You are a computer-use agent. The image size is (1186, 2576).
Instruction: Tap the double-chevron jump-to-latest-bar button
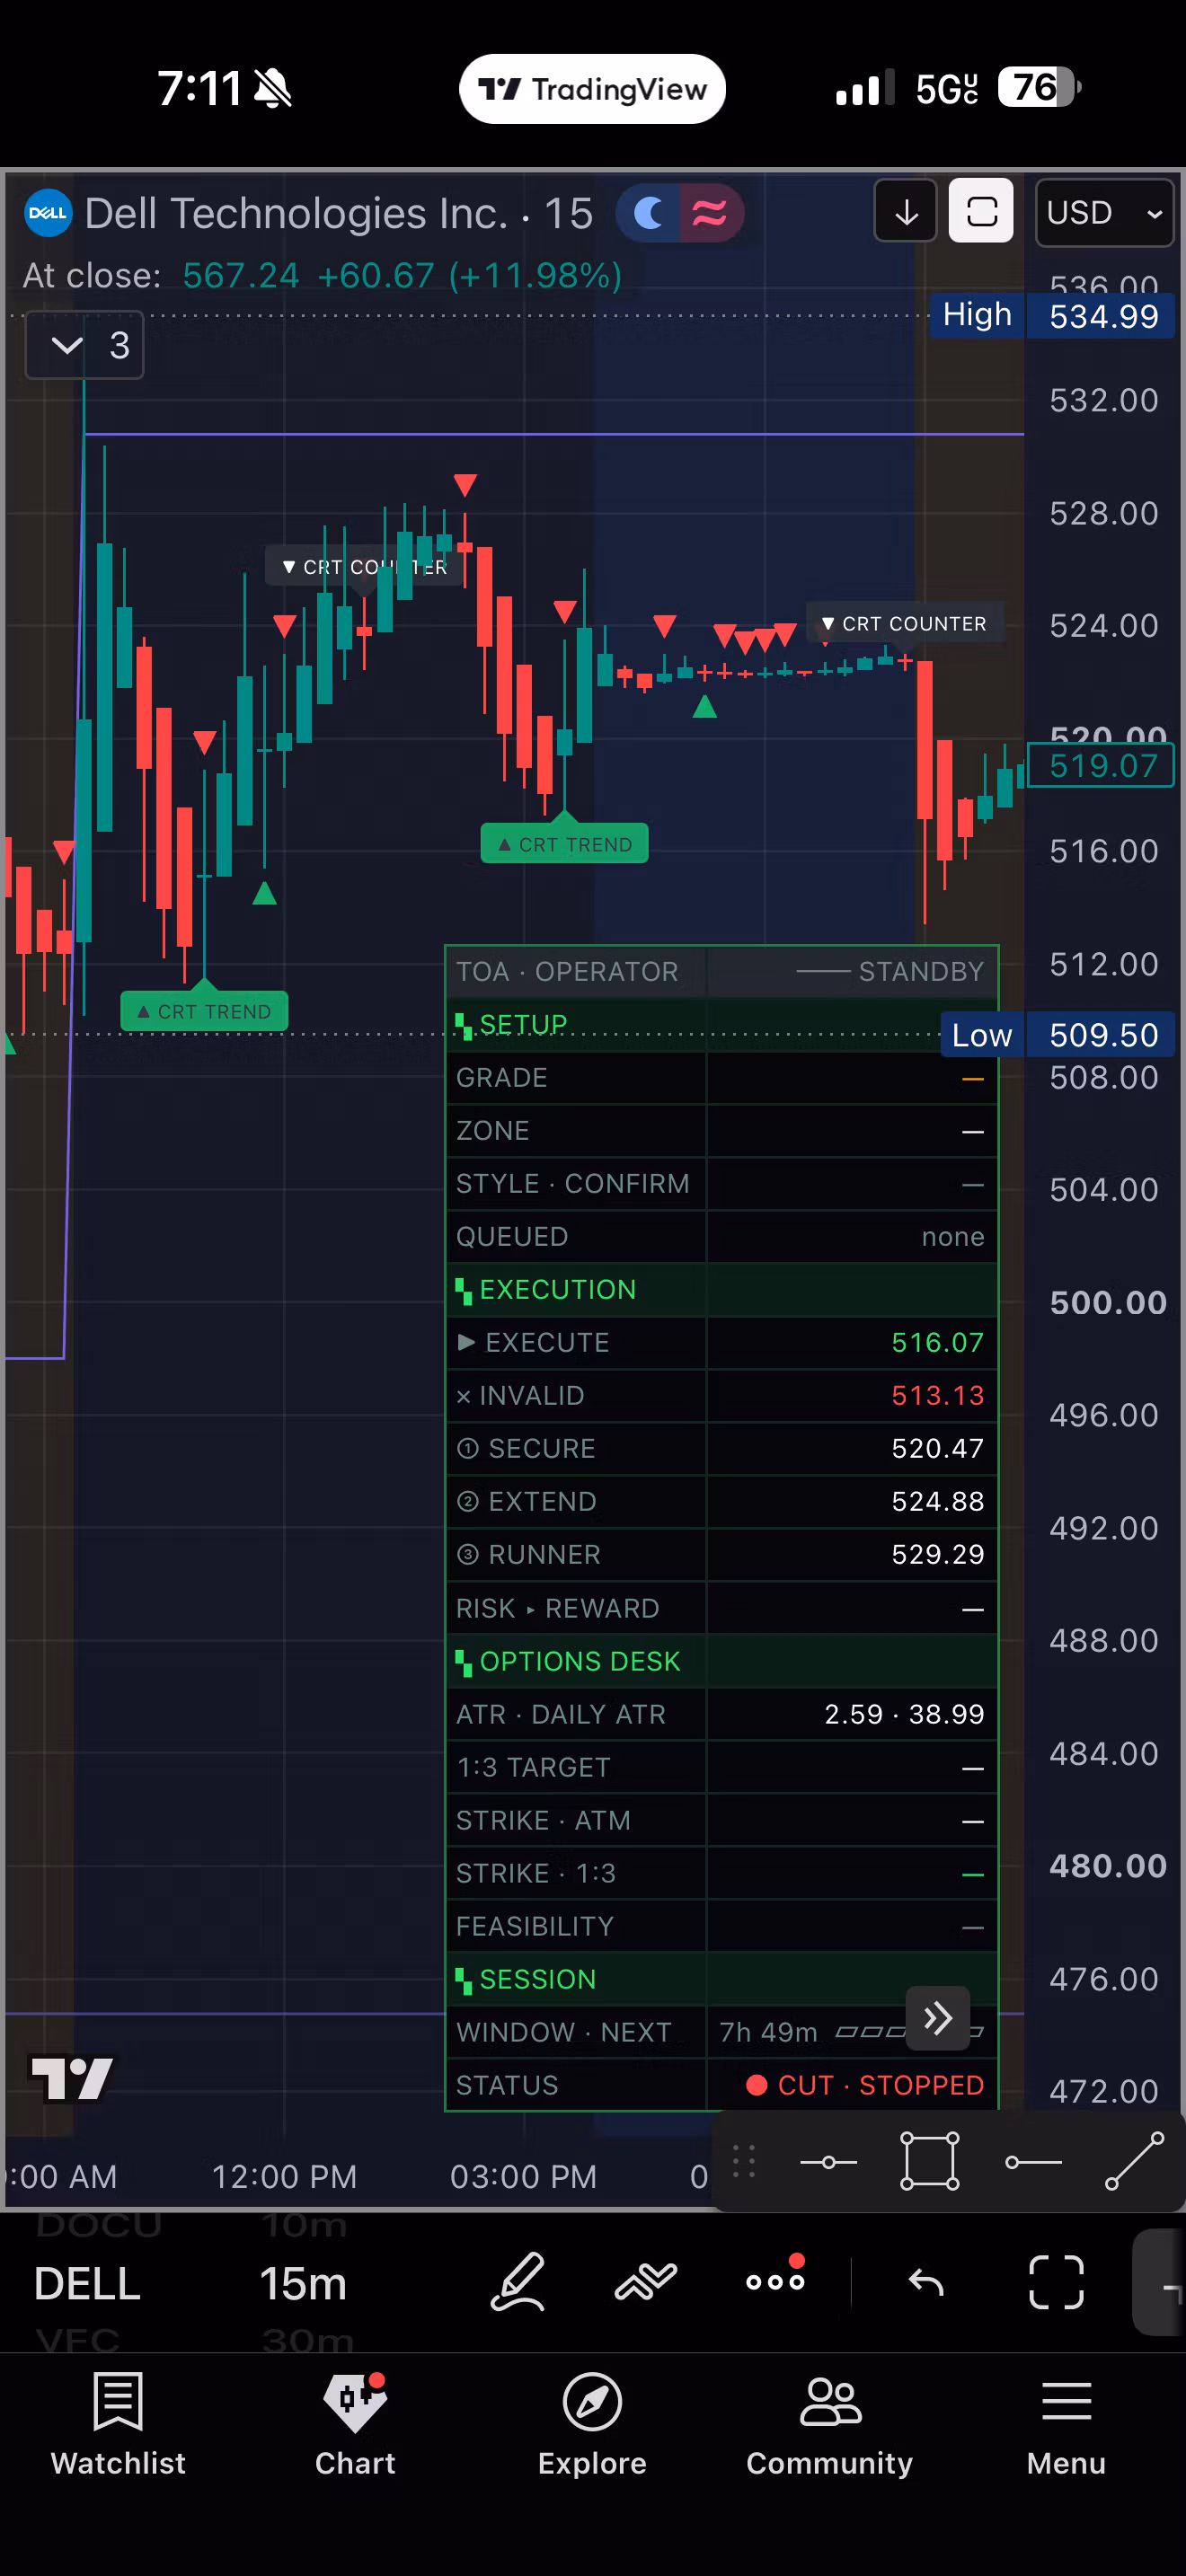937,2018
